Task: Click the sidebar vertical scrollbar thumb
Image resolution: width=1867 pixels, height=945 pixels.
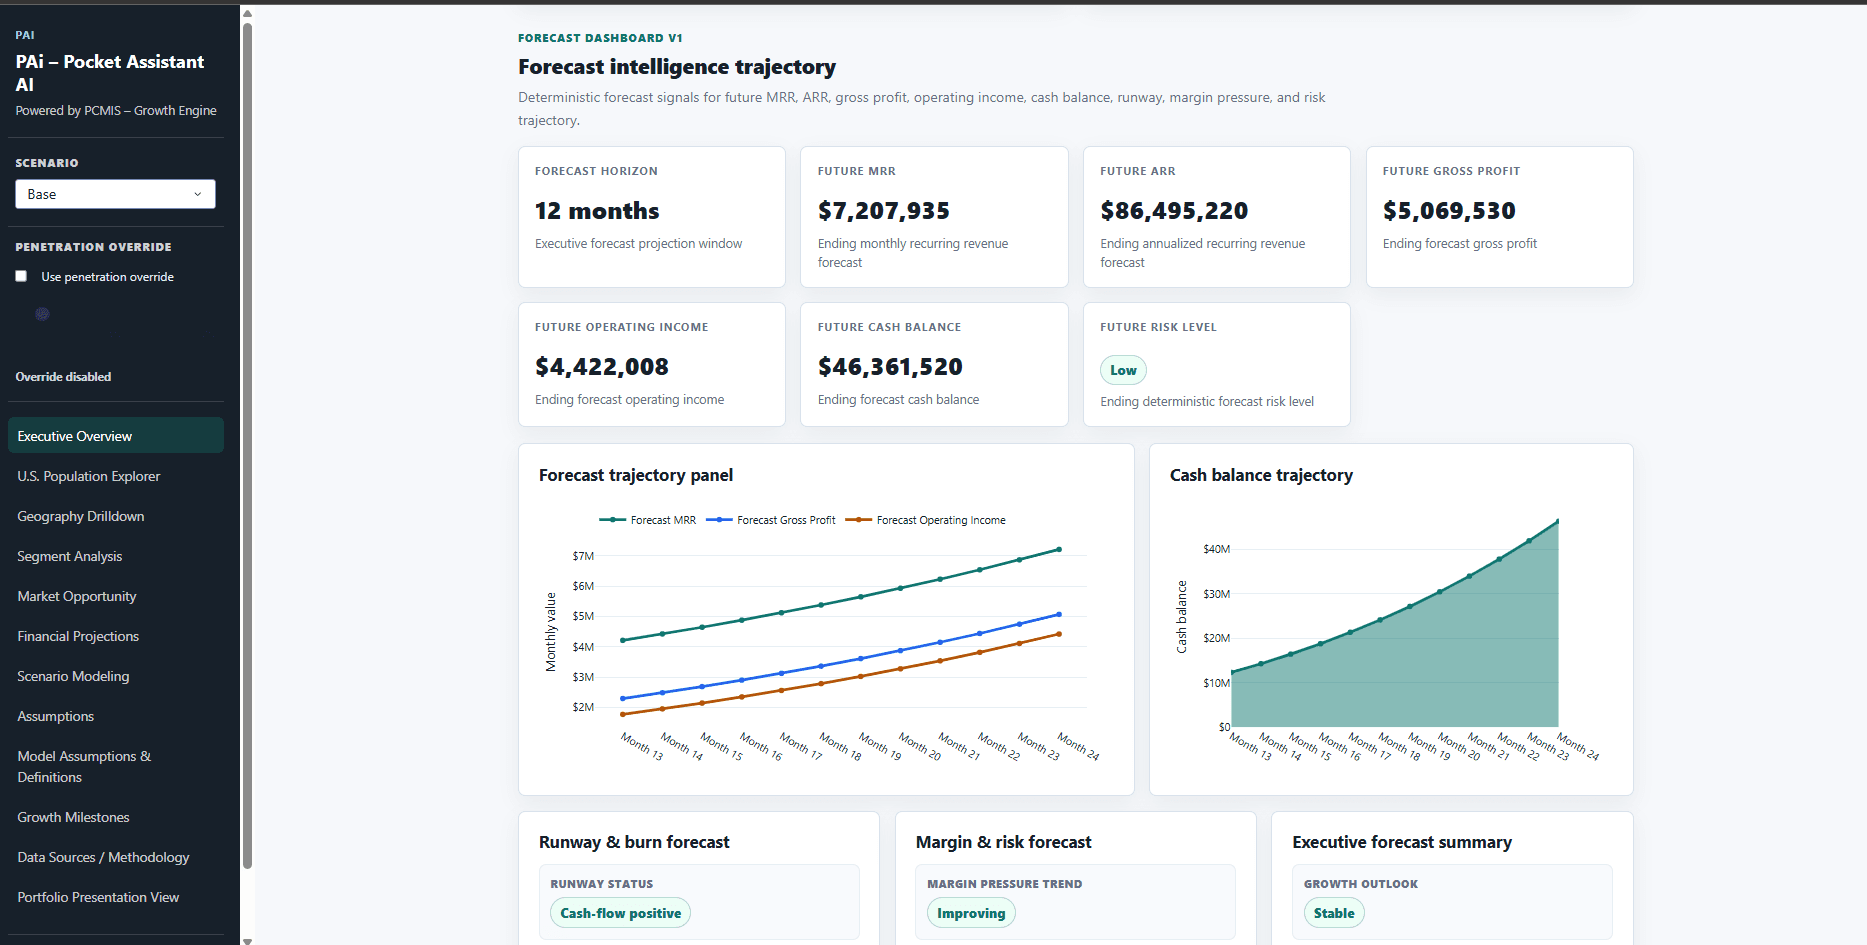Action: (247, 445)
